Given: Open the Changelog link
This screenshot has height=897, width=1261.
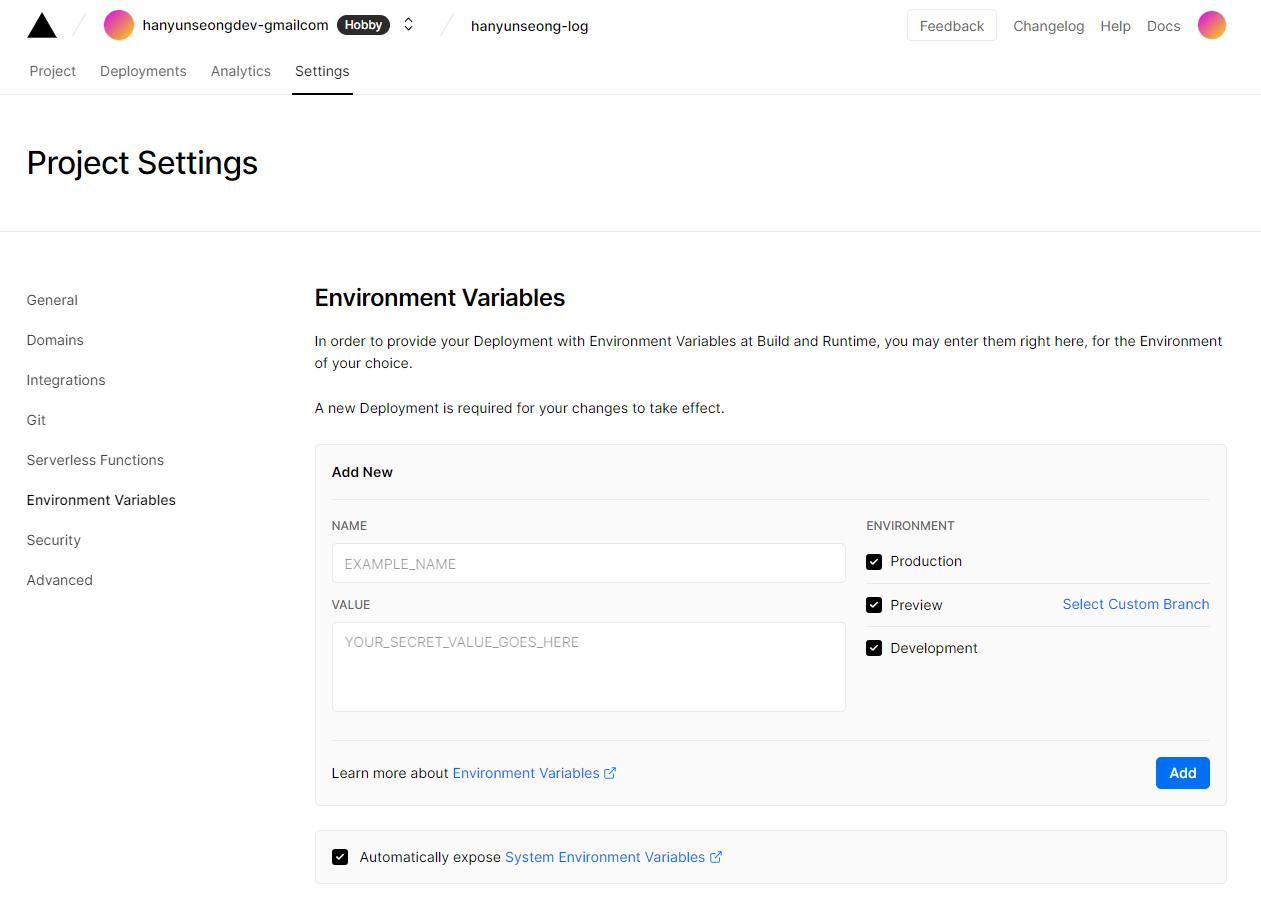Looking at the screenshot, I should coord(1048,26).
